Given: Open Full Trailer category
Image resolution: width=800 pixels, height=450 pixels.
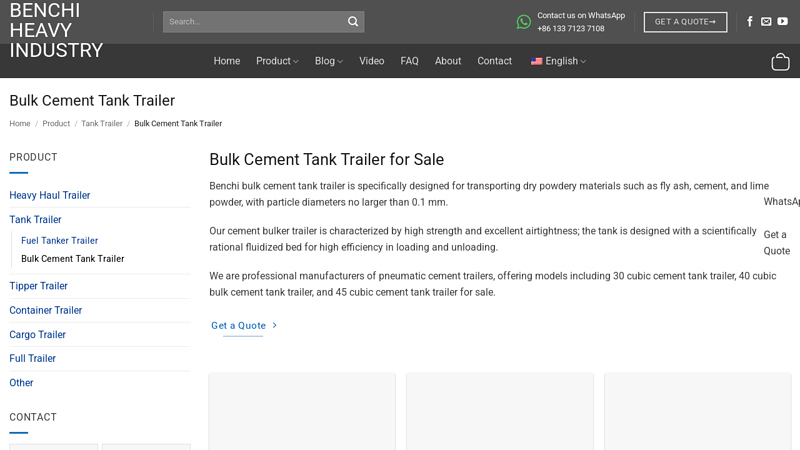Looking at the screenshot, I should coord(32,358).
